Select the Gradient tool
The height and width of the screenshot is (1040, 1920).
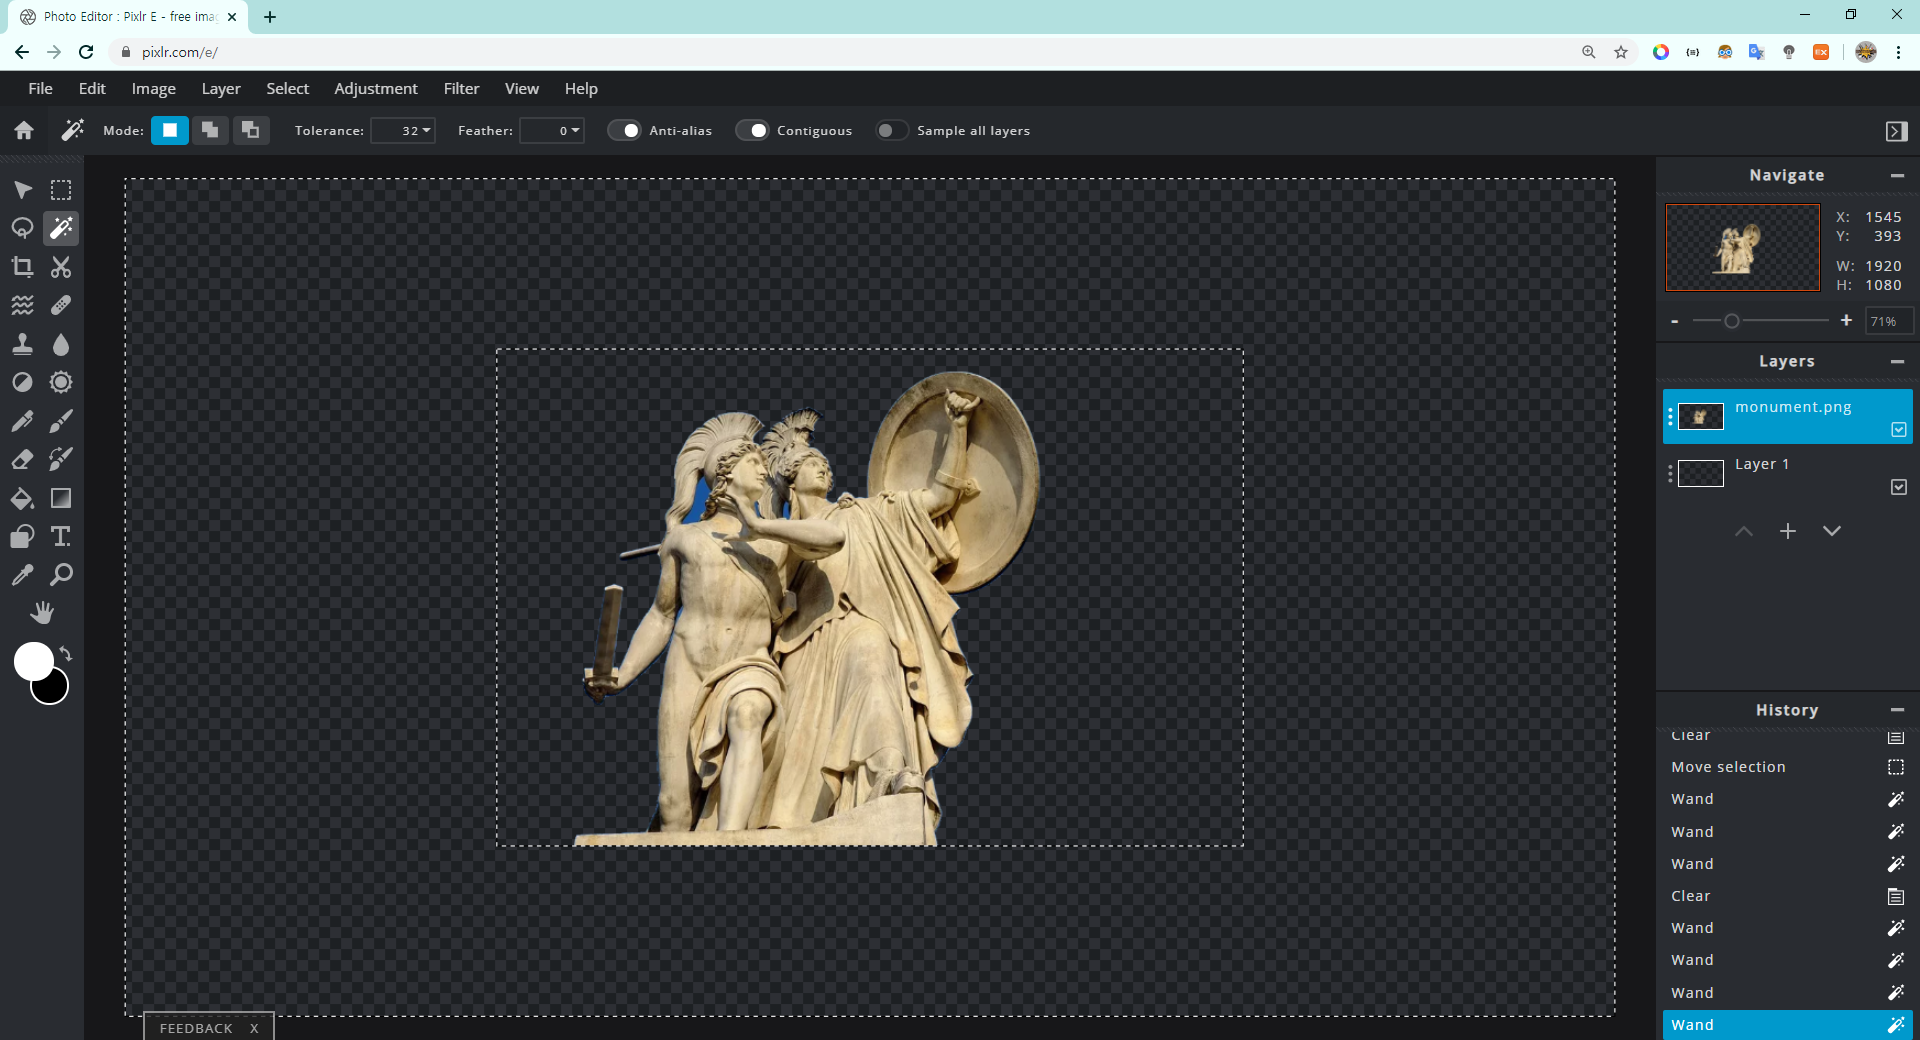coord(61,498)
